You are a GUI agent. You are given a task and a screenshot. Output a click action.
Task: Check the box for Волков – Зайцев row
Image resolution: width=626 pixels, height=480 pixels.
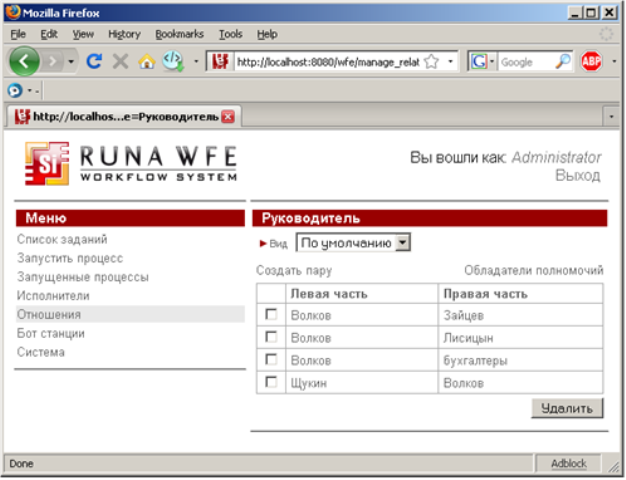[x=271, y=315]
